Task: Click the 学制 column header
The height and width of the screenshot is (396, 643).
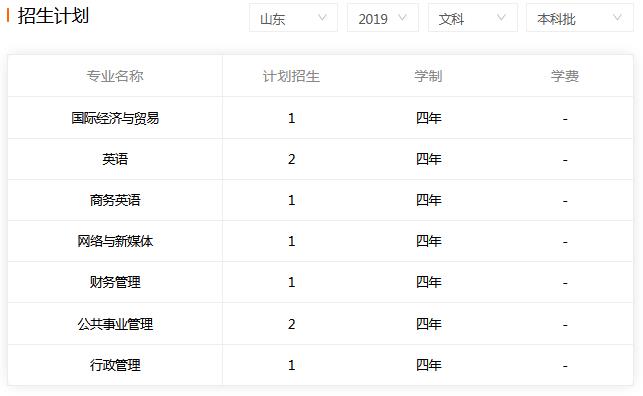Action: [428, 76]
